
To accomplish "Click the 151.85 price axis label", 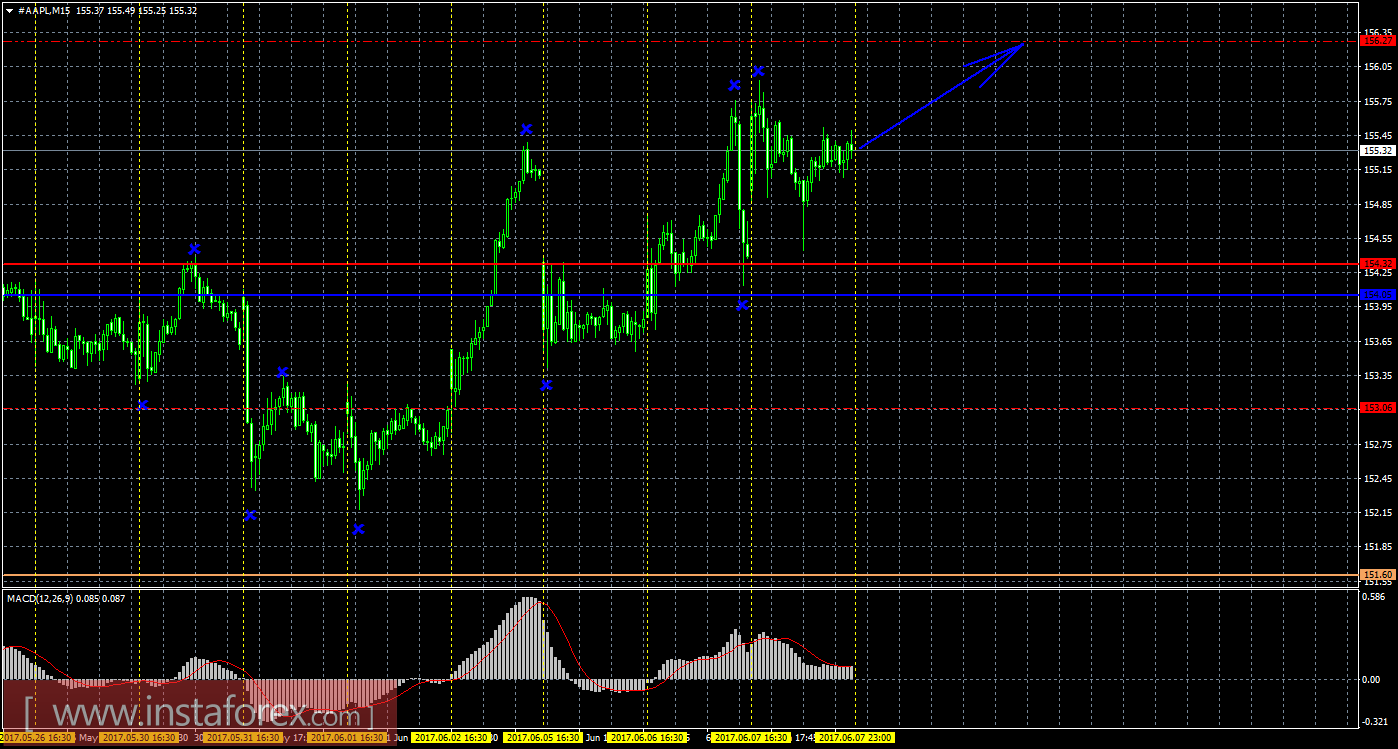I will pyautogui.click(x=1378, y=547).
